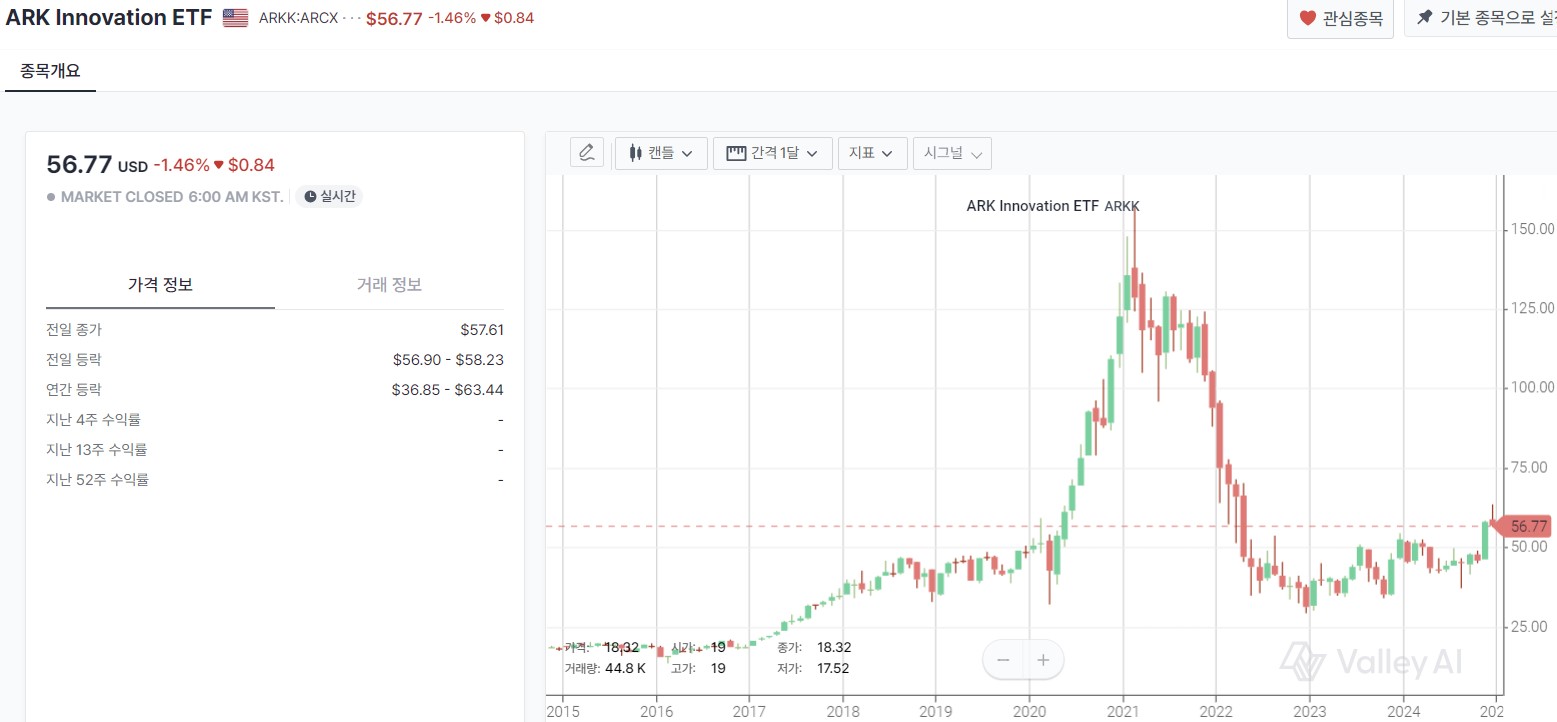Open the chart drawing pencil tool
Screen dimensions: 1557x722
click(x=587, y=153)
